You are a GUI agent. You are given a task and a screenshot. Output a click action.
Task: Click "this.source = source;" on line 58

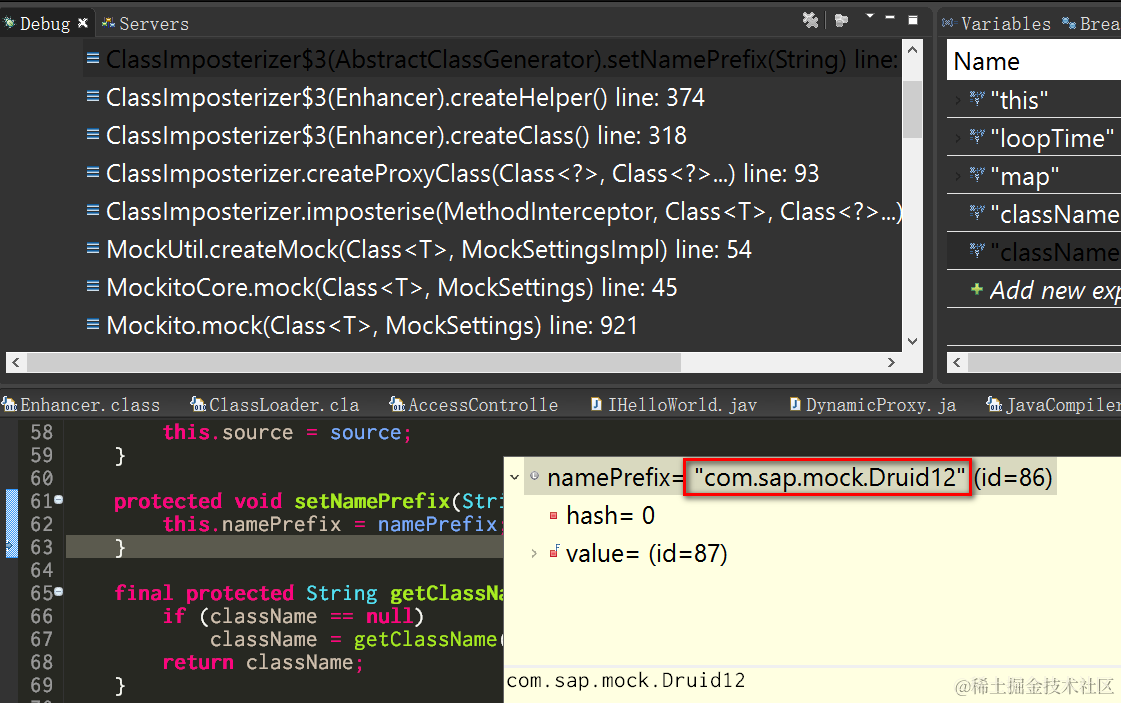point(287,433)
